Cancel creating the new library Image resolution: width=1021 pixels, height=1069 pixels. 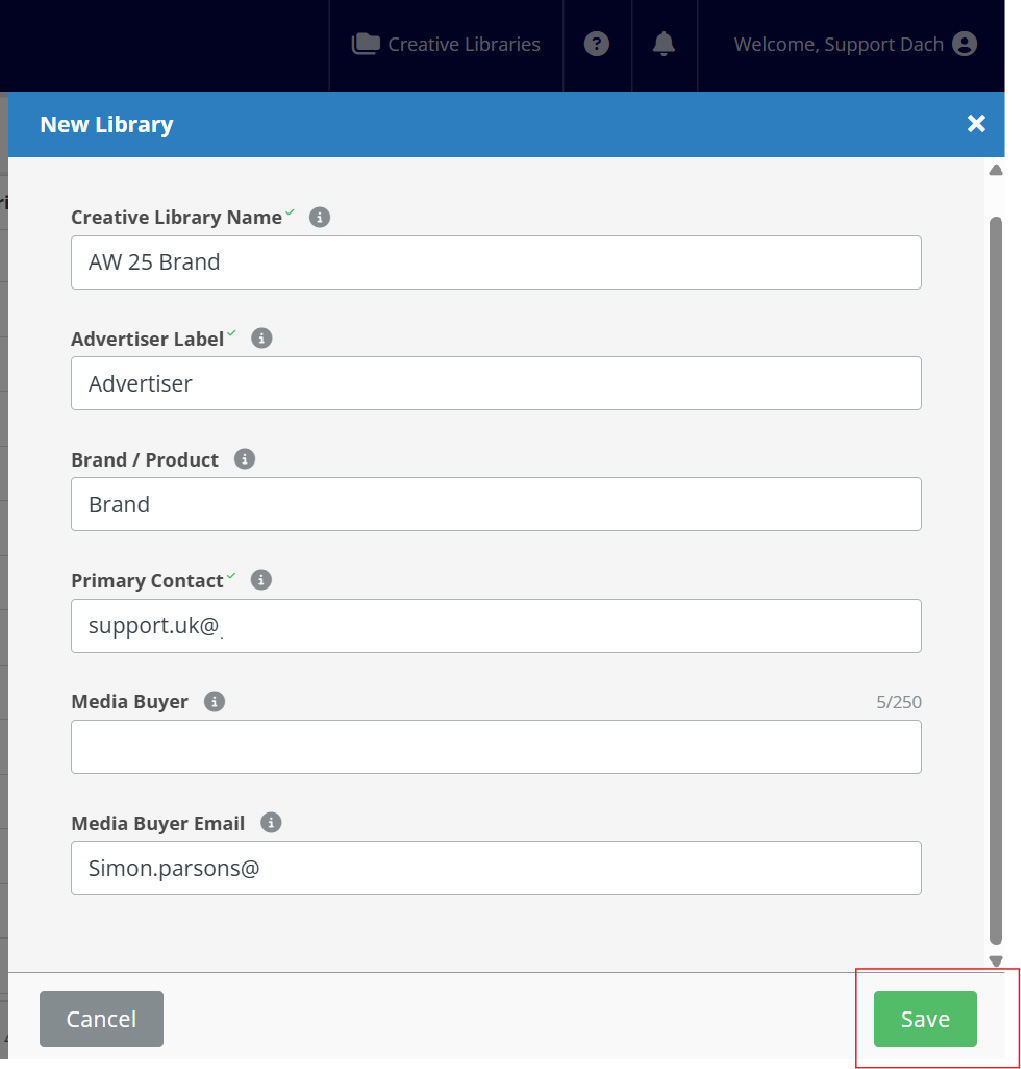(101, 1018)
